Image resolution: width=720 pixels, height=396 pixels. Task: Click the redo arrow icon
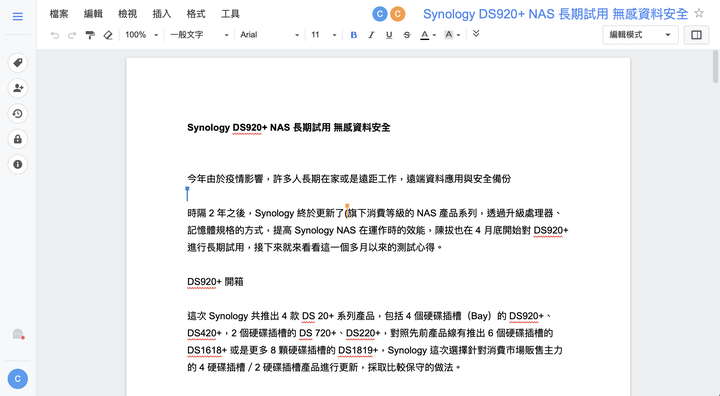click(x=72, y=35)
